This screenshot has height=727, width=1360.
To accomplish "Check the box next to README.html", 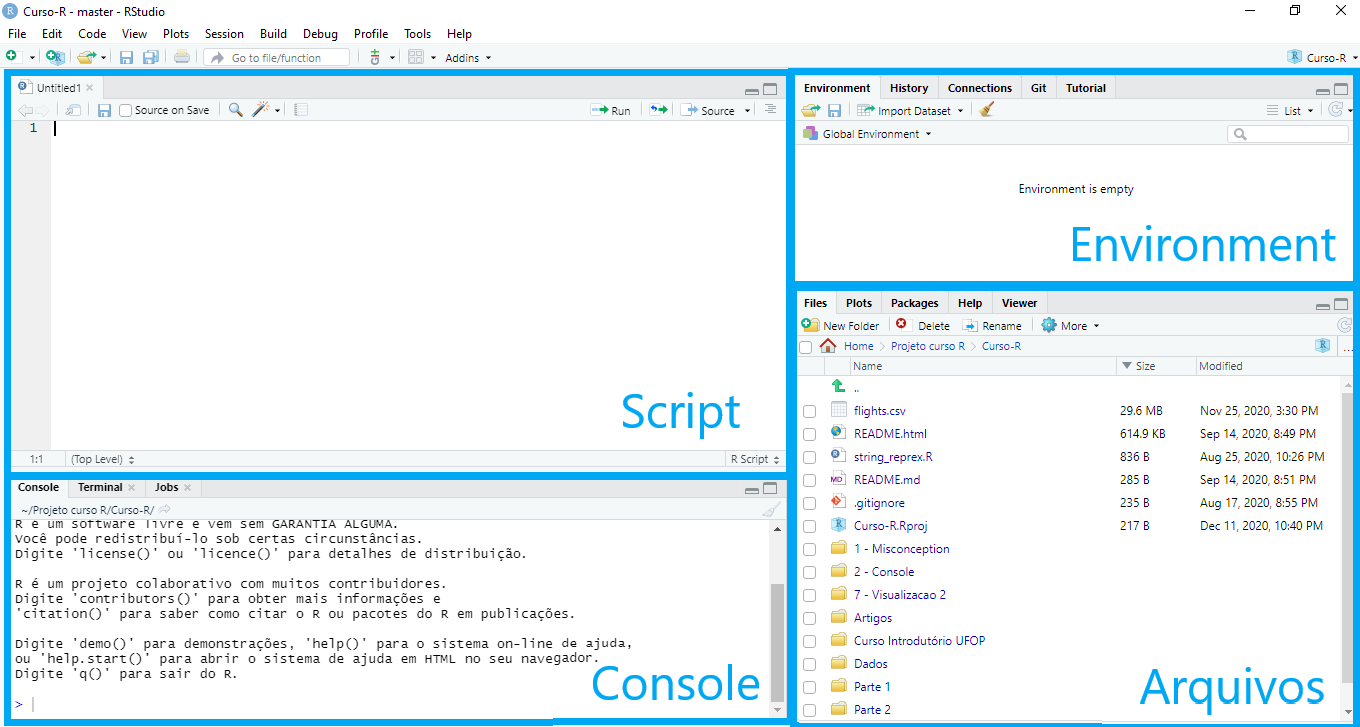I will click(x=809, y=434).
